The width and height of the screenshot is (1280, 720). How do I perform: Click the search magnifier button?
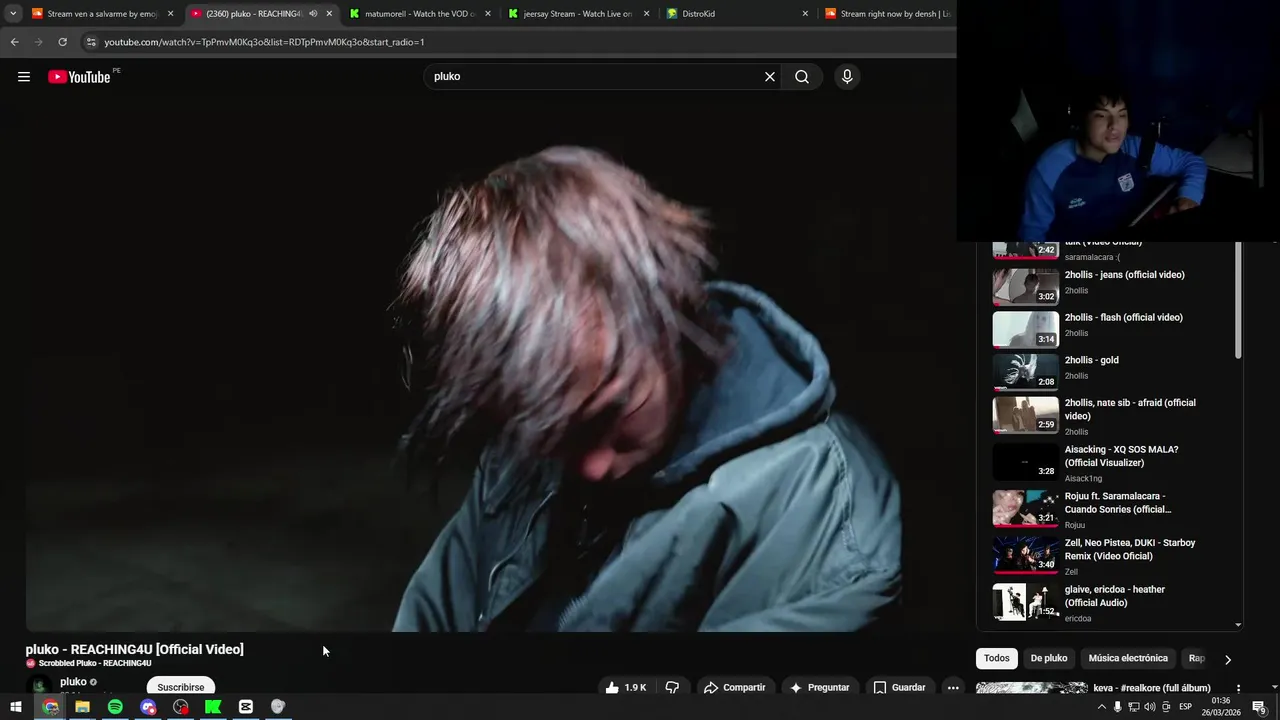click(x=802, y=77)
